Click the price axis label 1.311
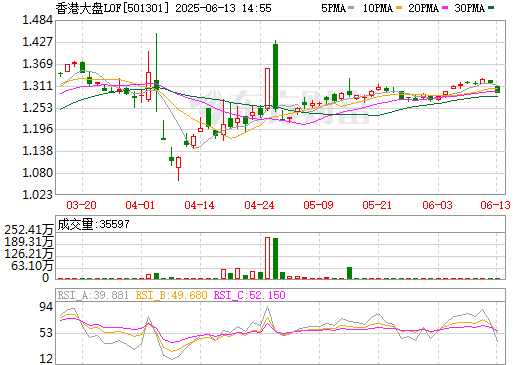520x365 pixels. pos(37,86)
